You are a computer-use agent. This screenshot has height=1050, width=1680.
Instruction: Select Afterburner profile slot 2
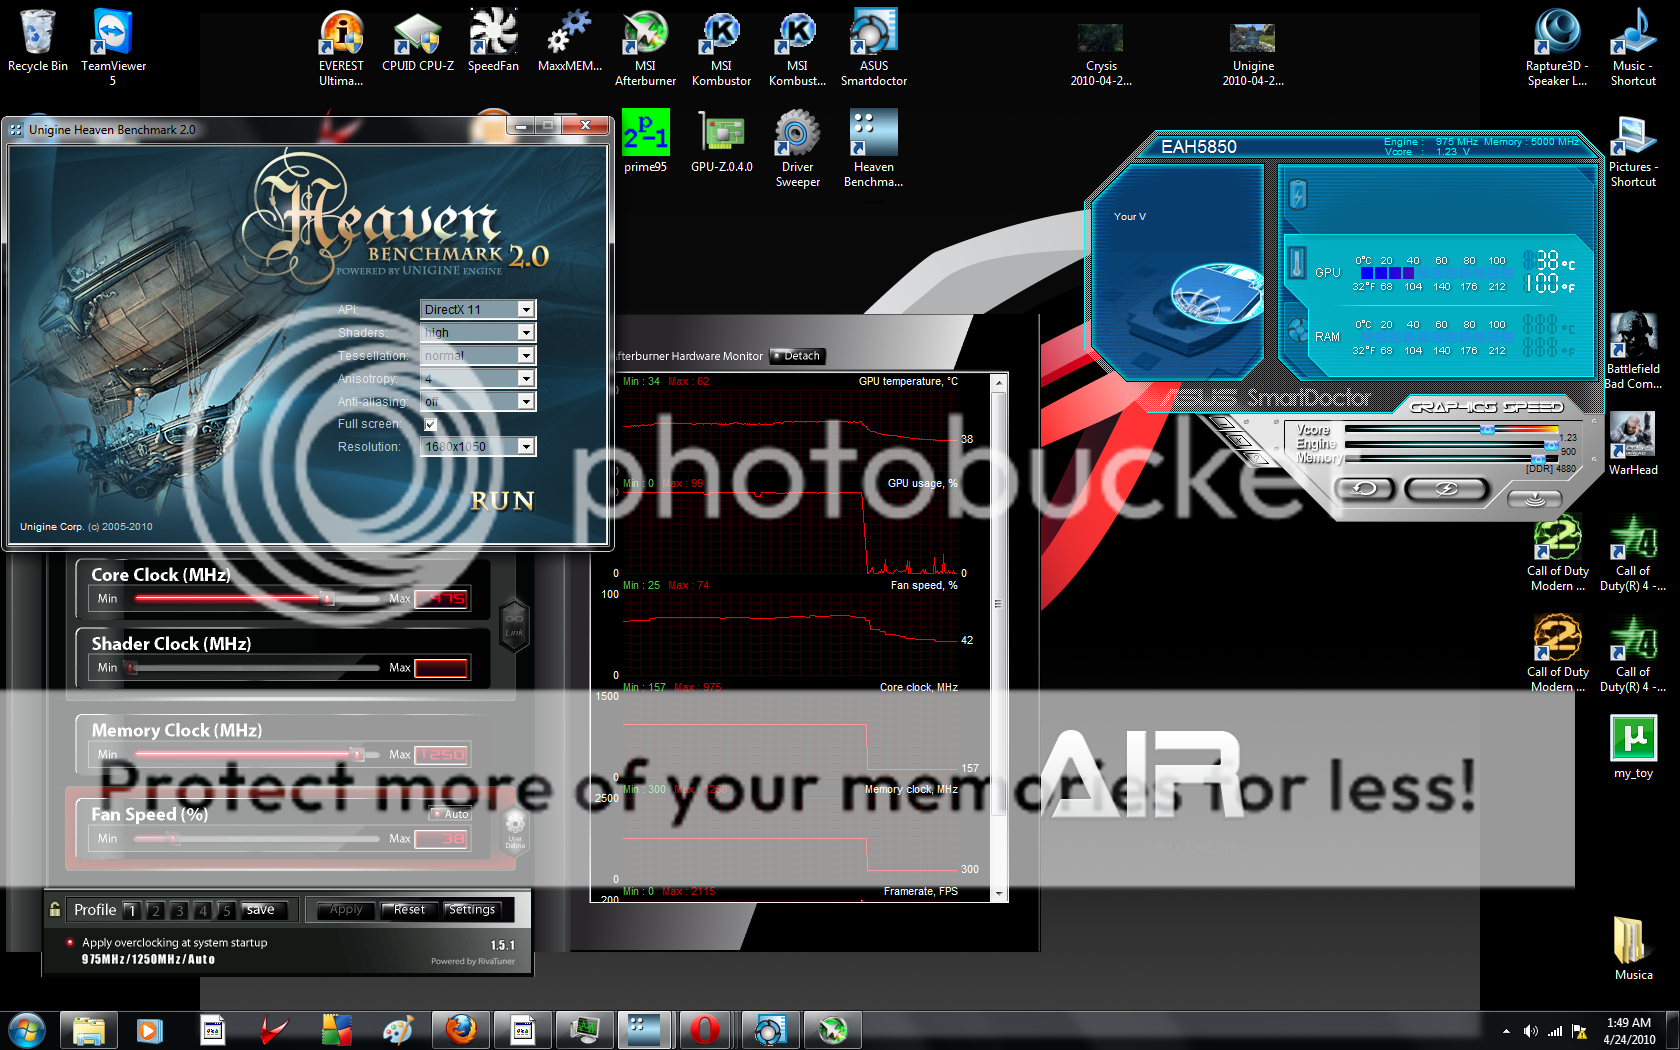pos(155,910)
